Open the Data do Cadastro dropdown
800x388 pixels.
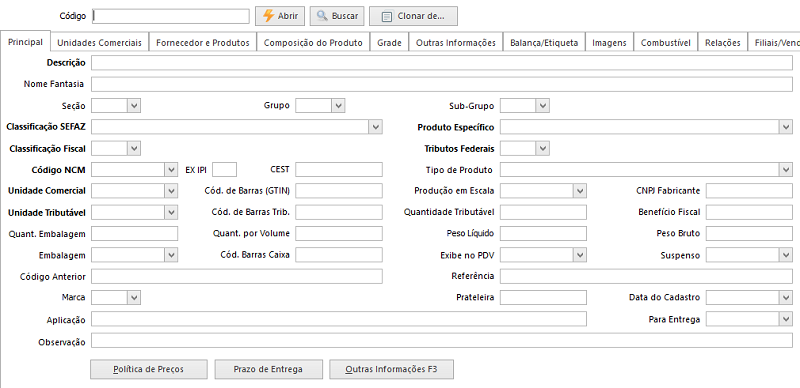point(786,297)
